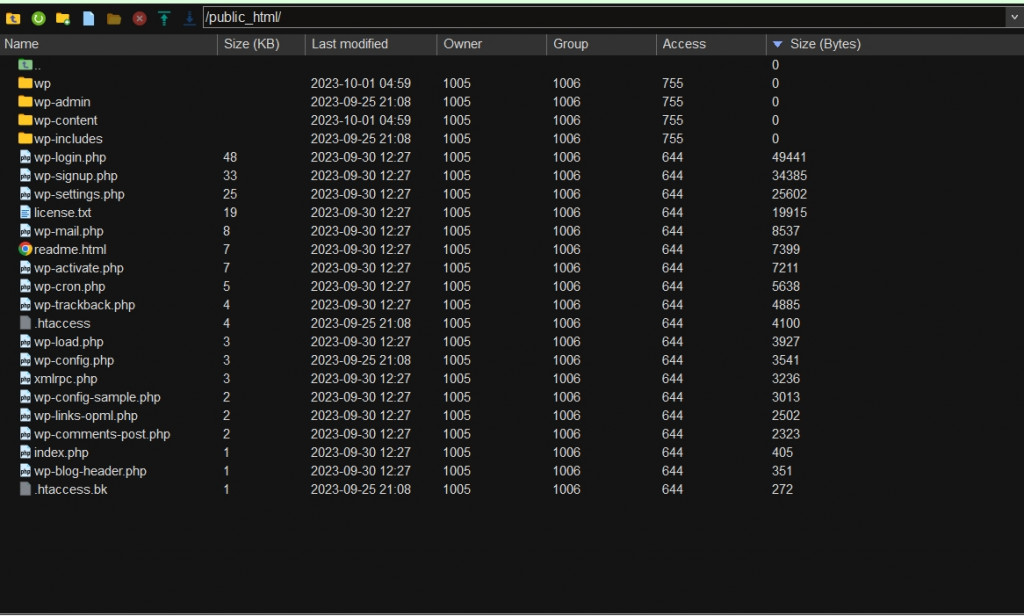
Task: Click the 351 bytes value for wp-blog-header.php
Action: [782, 471]
